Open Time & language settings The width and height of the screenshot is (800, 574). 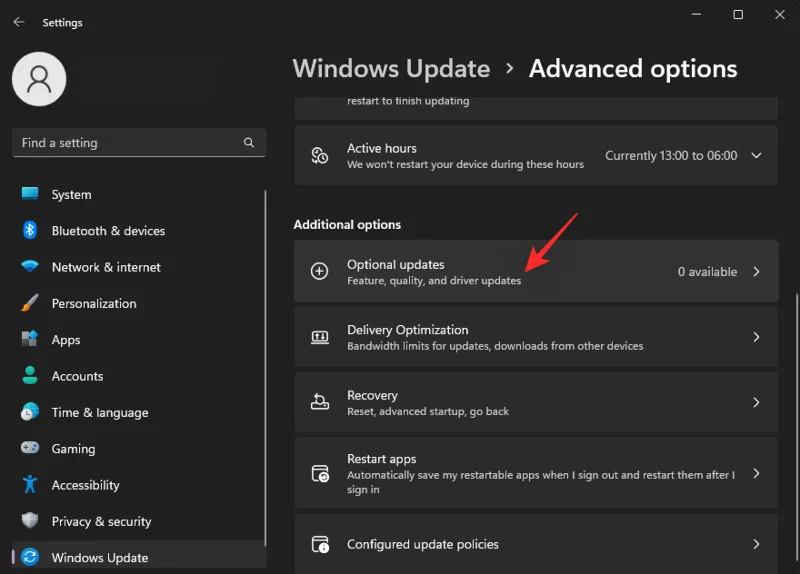(x=138, y=412)
